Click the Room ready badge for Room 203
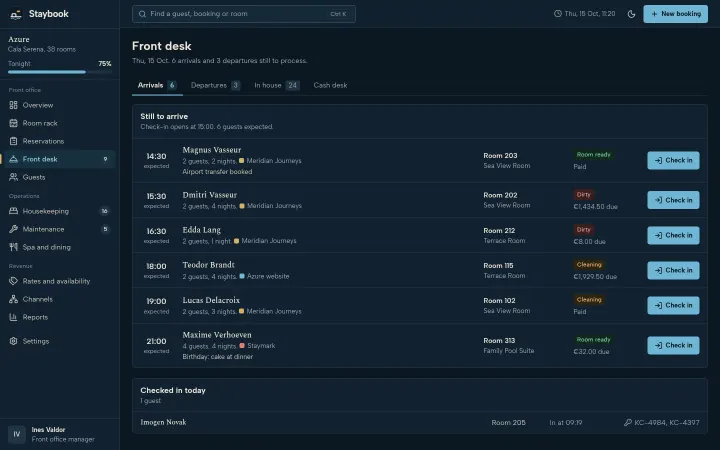Viewport: 720px width, 450px height. pos(593,155)
